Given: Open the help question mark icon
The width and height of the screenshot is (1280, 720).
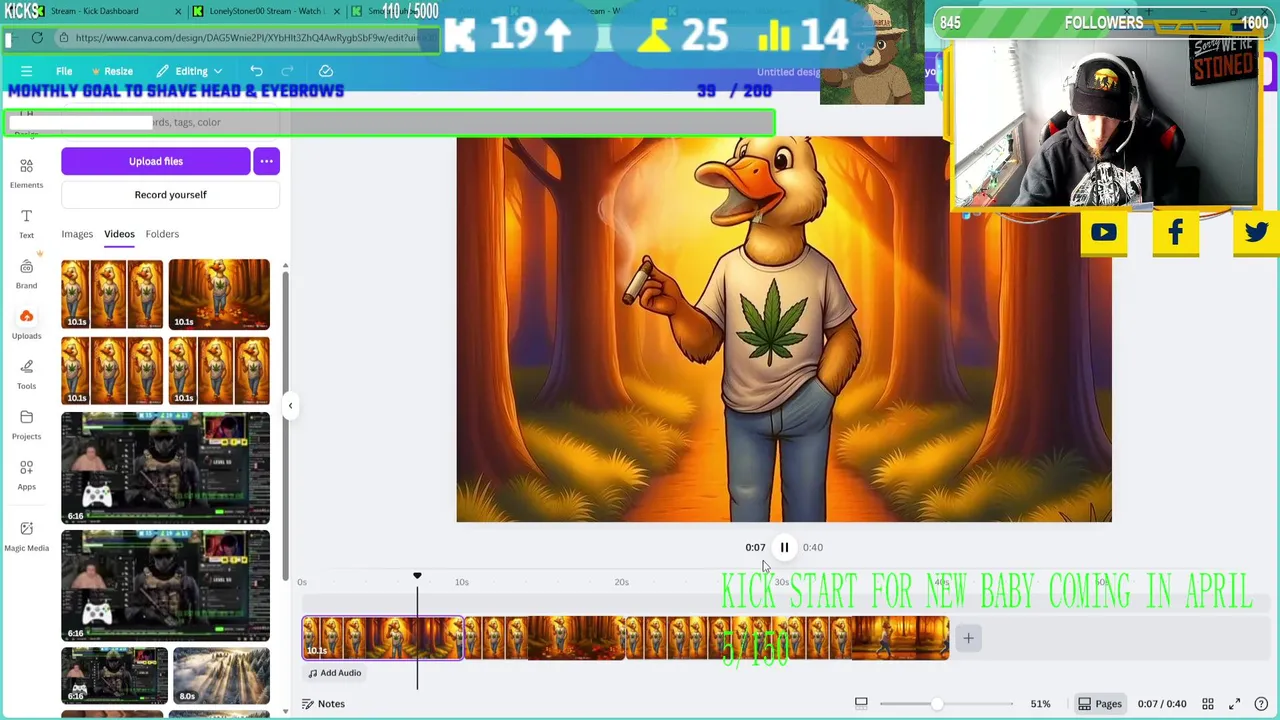Looking at the screenshot, I should point(1261,704).
